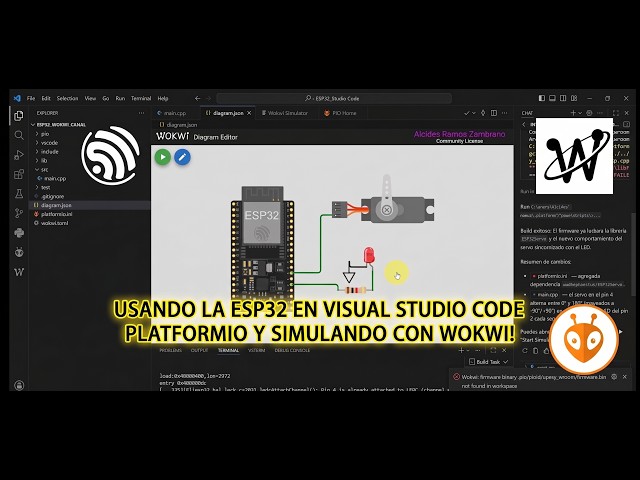Open platformio.ini in the explorer
Image resolution: width=640 pixels, height=480 pixels.
pyautogui.click(x=57, y=214)
